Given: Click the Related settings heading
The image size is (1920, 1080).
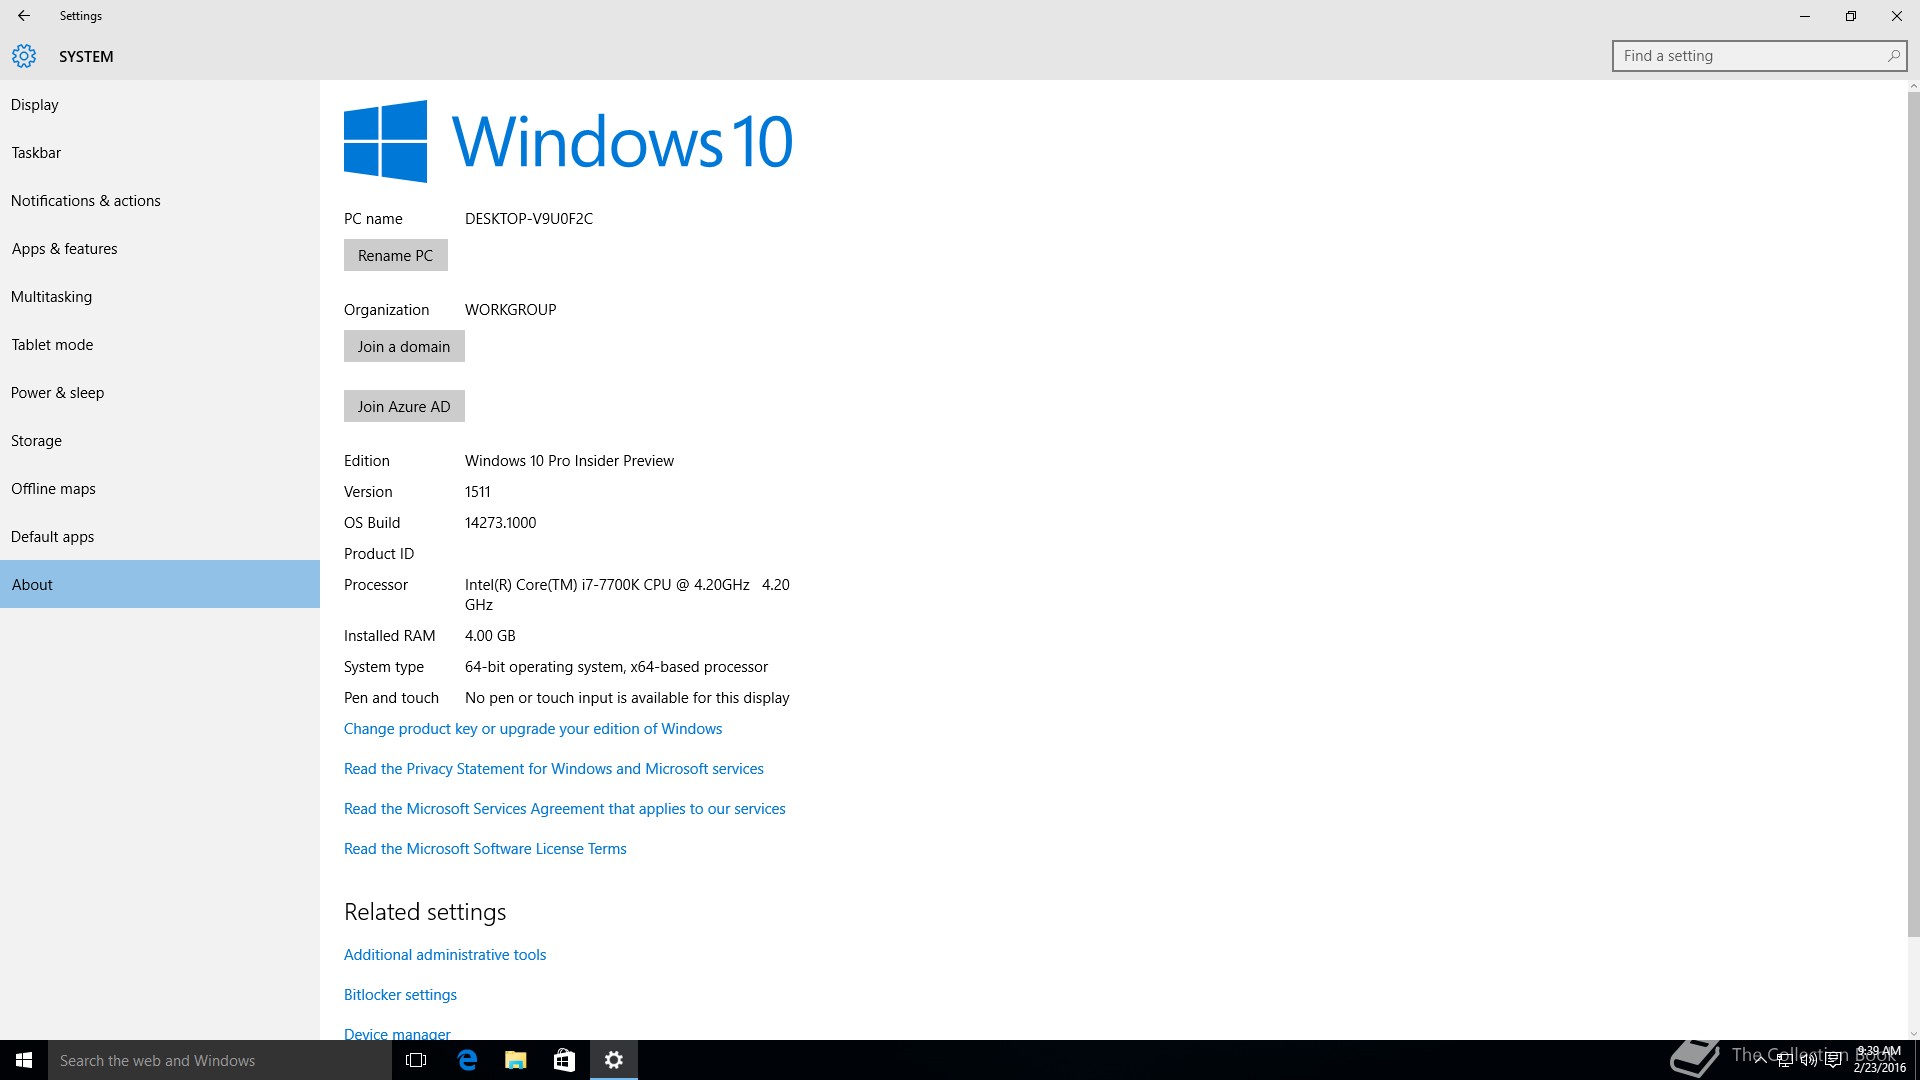Looking at the screenshot, I should (x=425, y=912).
